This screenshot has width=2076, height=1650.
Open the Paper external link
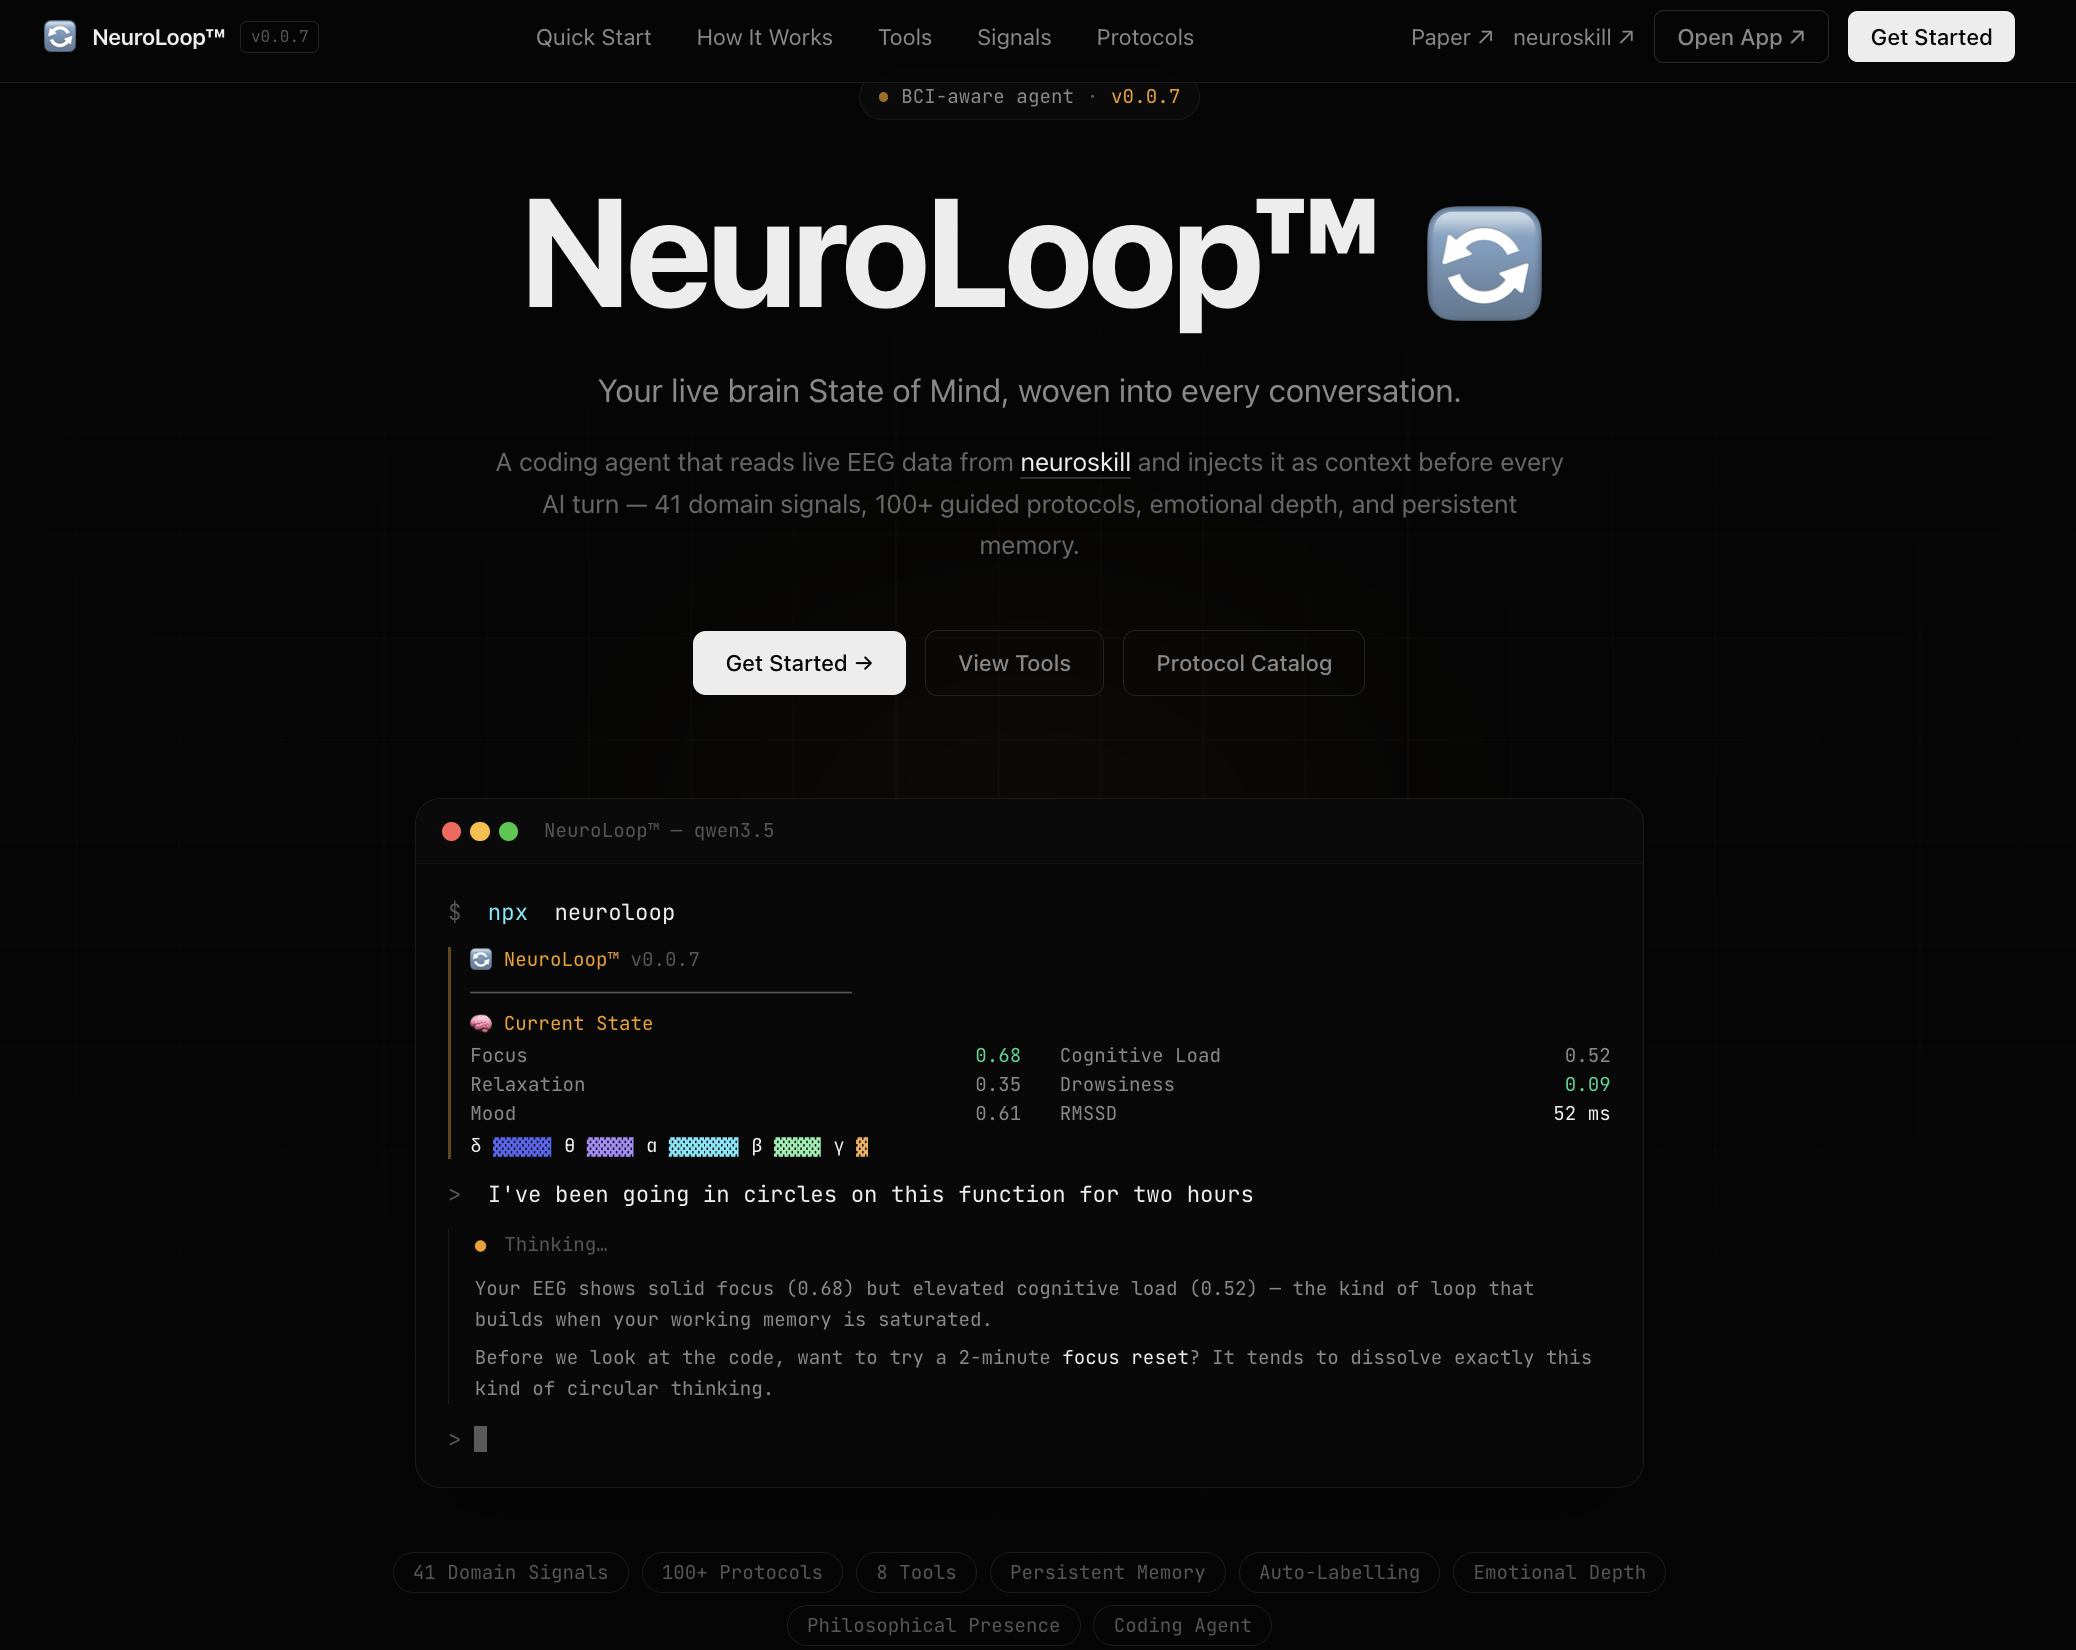1451,37
